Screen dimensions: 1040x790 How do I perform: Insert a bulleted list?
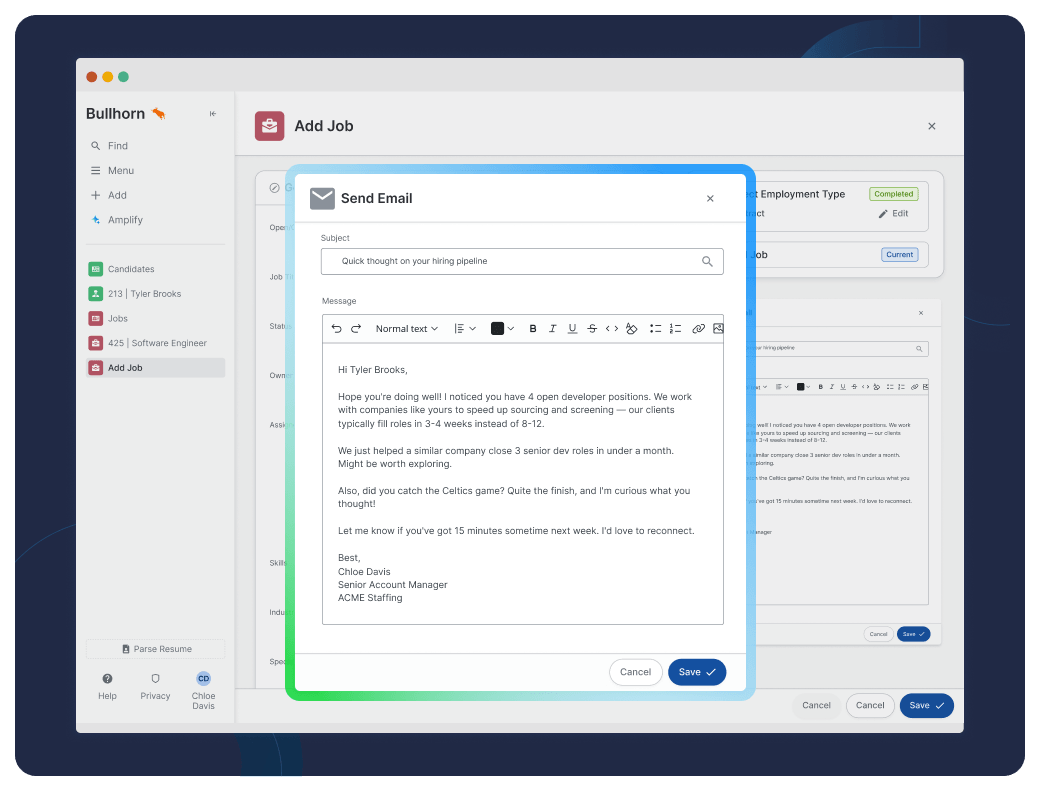click(655, 328)
